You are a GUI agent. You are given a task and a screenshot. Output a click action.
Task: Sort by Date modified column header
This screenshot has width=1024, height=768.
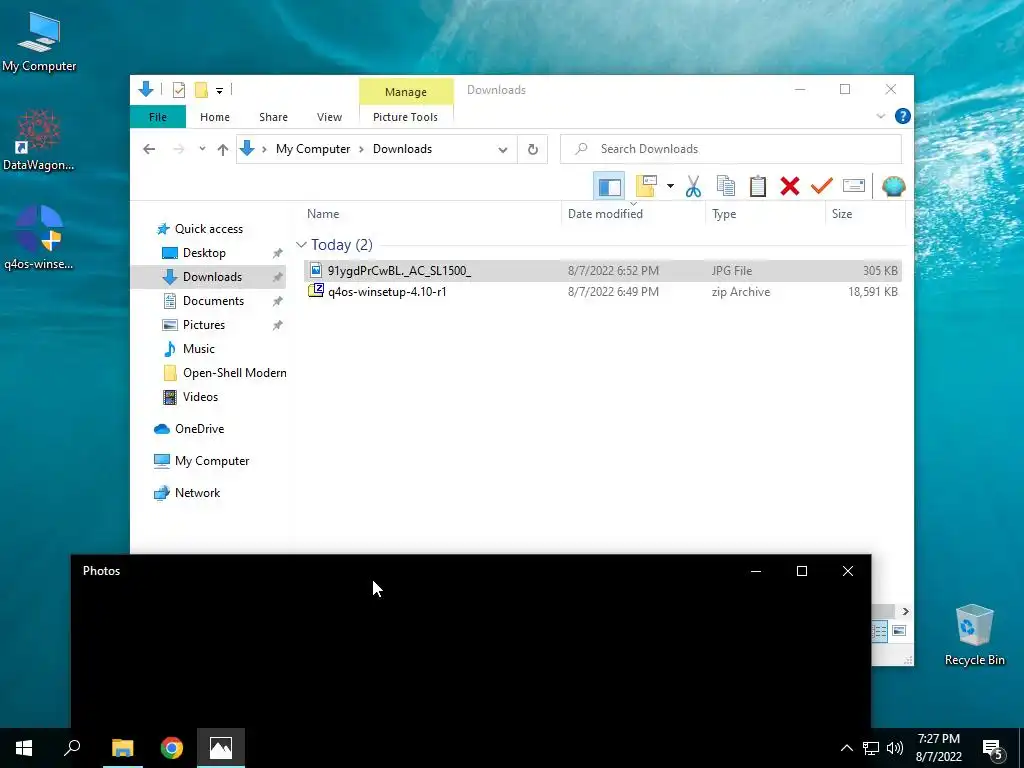[x=633, y=214]
